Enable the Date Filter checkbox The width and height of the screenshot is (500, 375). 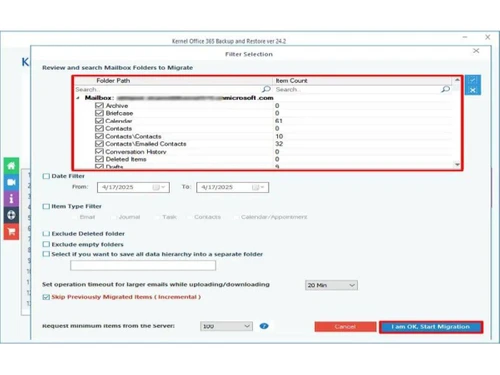pyautogui.click(x=46, y=176)
